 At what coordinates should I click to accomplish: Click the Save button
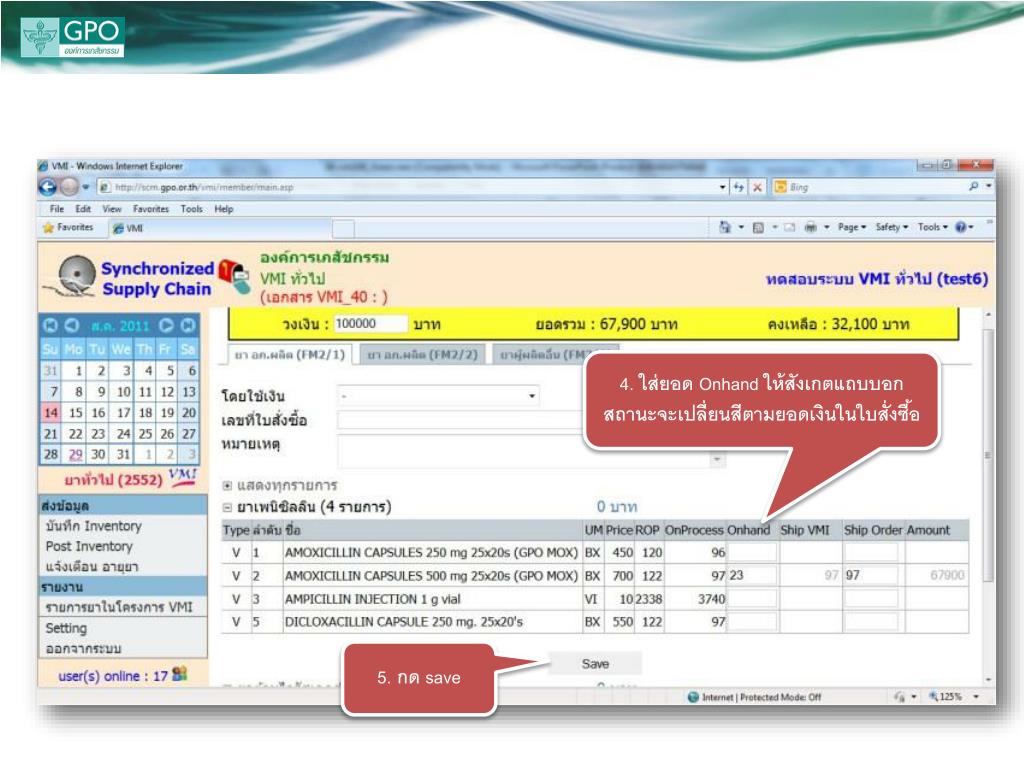coord(596,664)
